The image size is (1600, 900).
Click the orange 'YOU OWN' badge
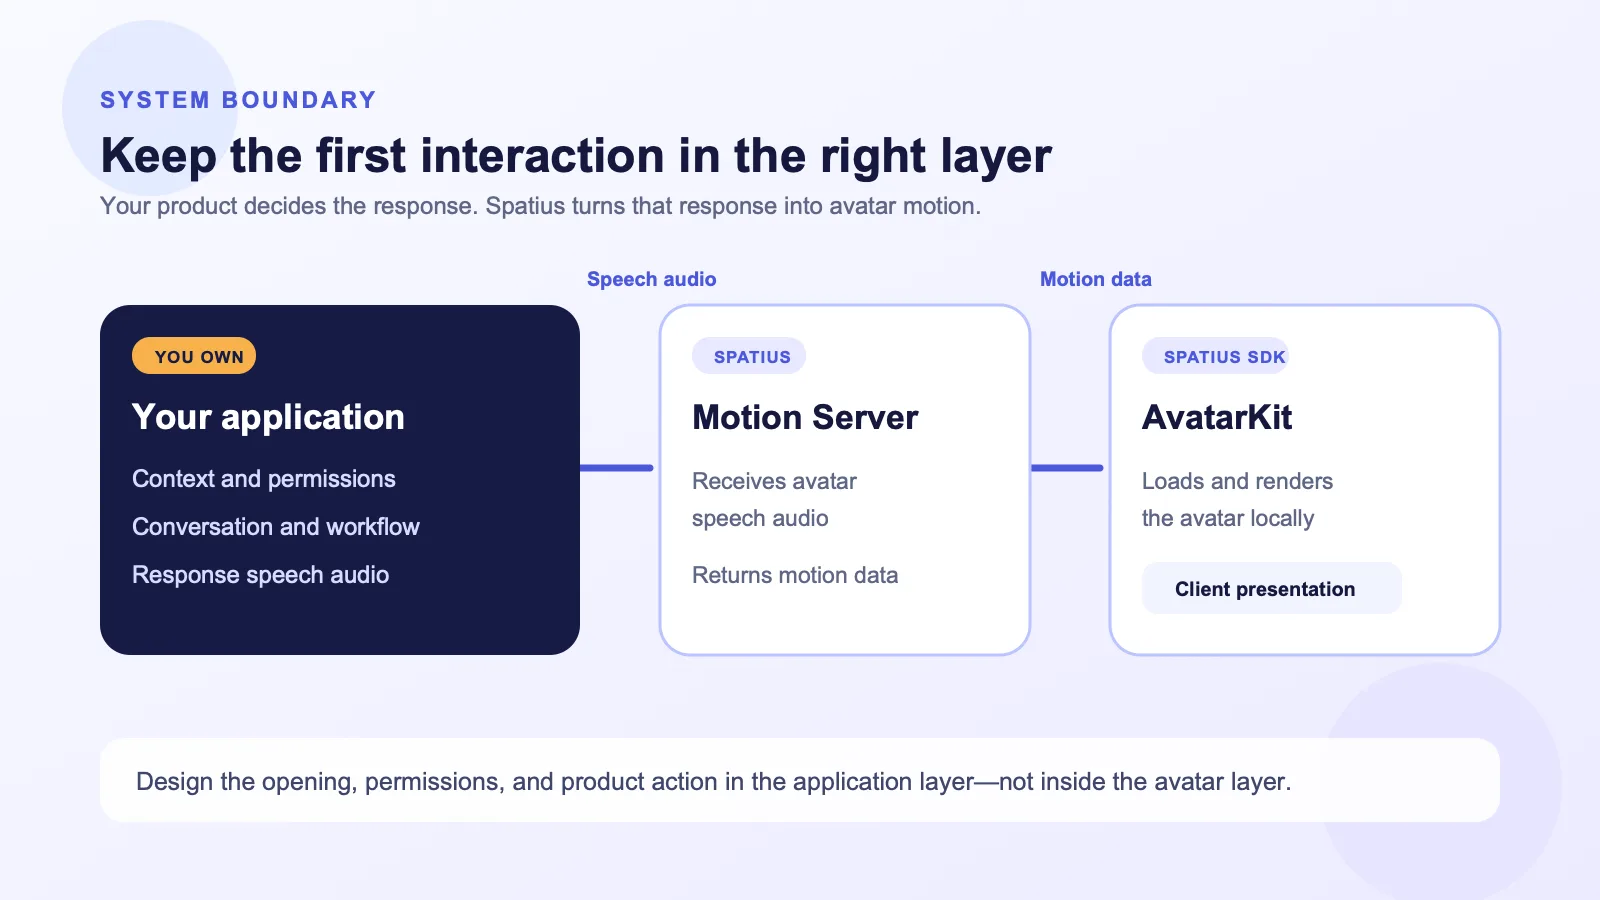194,356
